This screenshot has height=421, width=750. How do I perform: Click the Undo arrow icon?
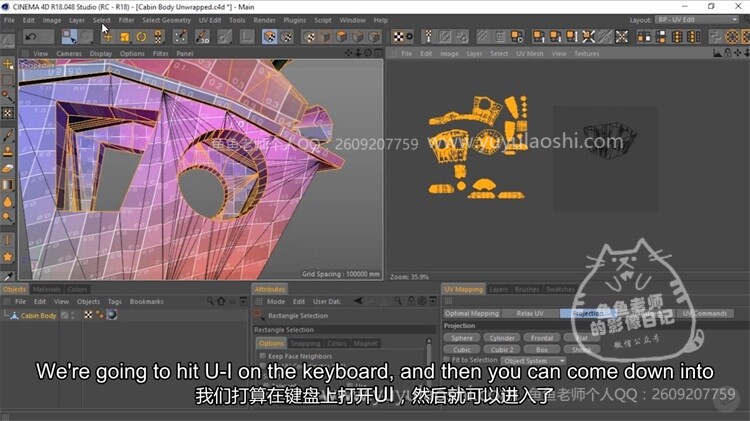pyautogui.click(x=31, y=37)
